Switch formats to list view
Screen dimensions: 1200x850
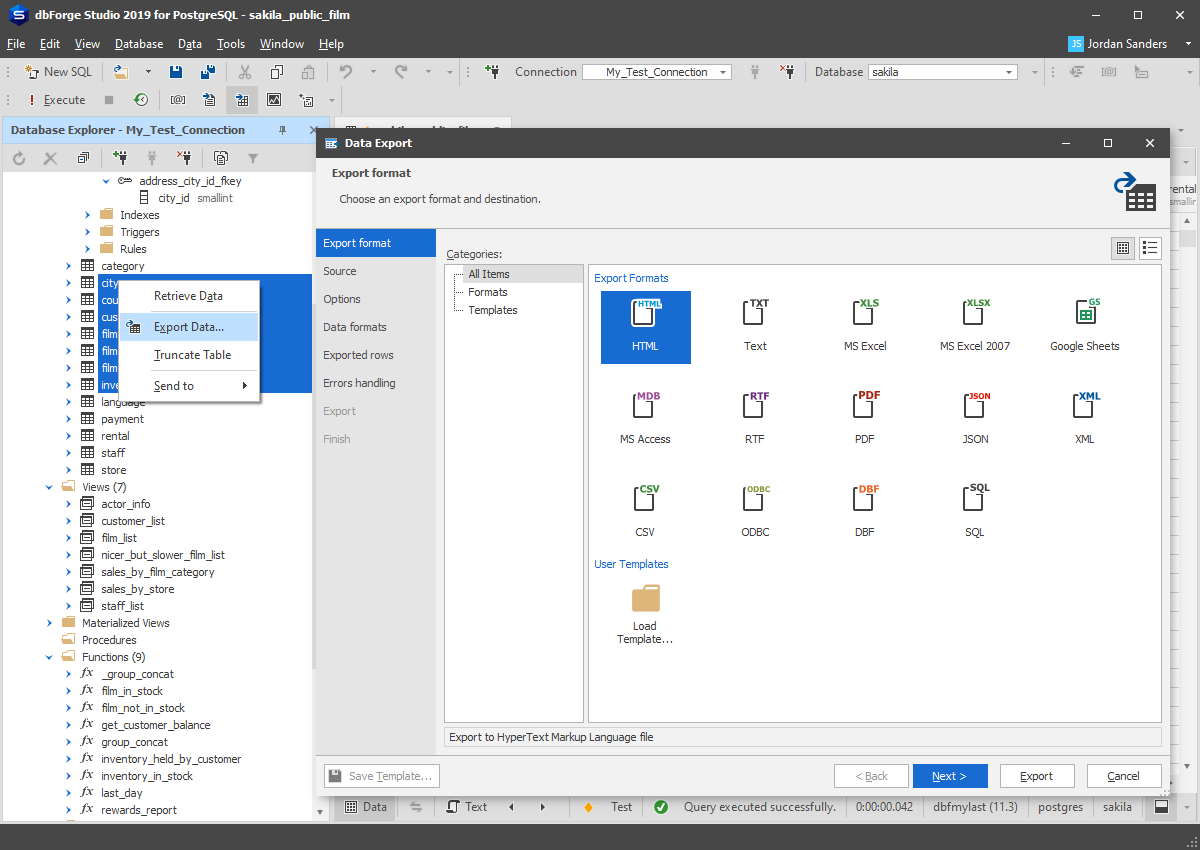[1149, 248]
